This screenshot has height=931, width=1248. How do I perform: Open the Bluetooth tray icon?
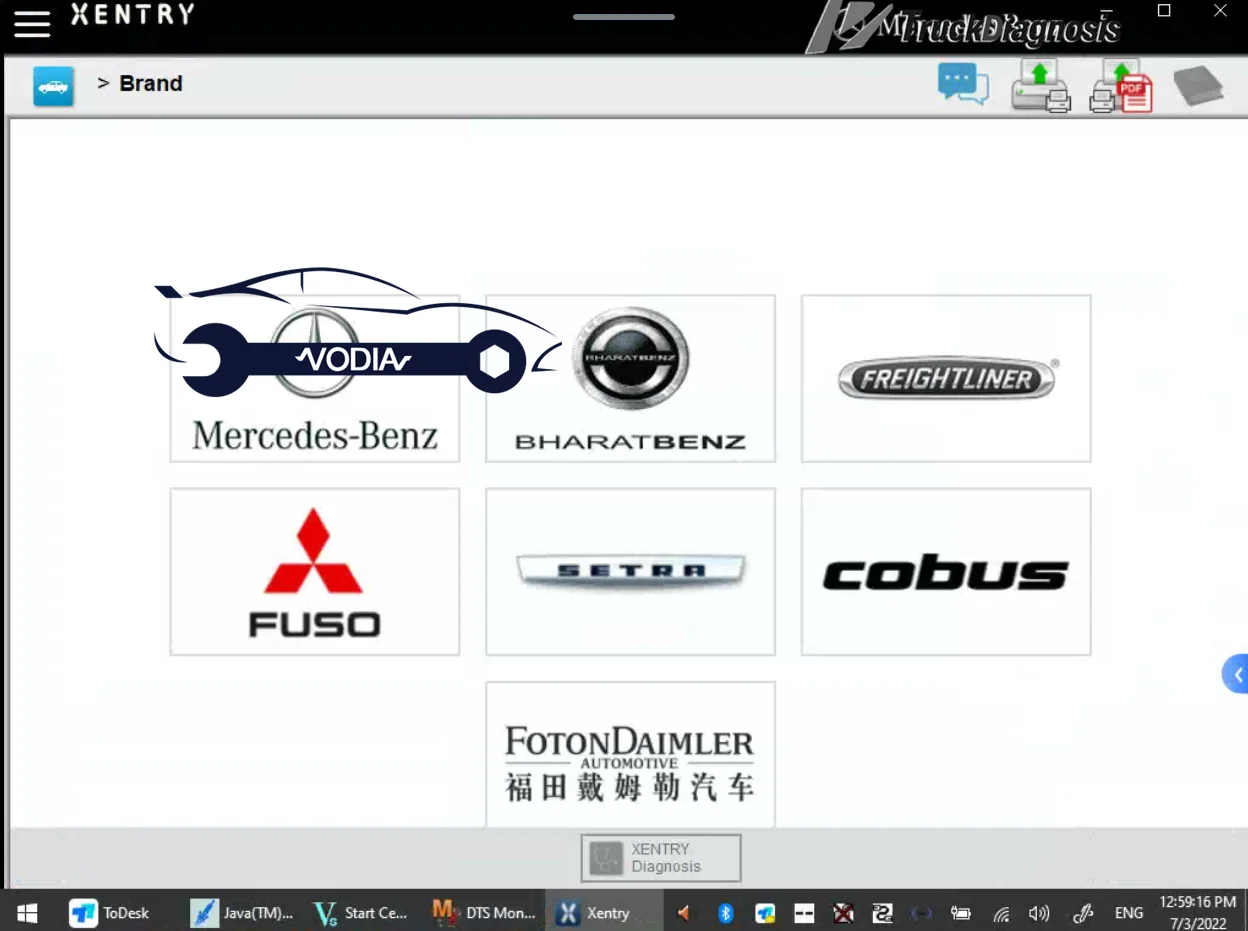pos(726,913)
